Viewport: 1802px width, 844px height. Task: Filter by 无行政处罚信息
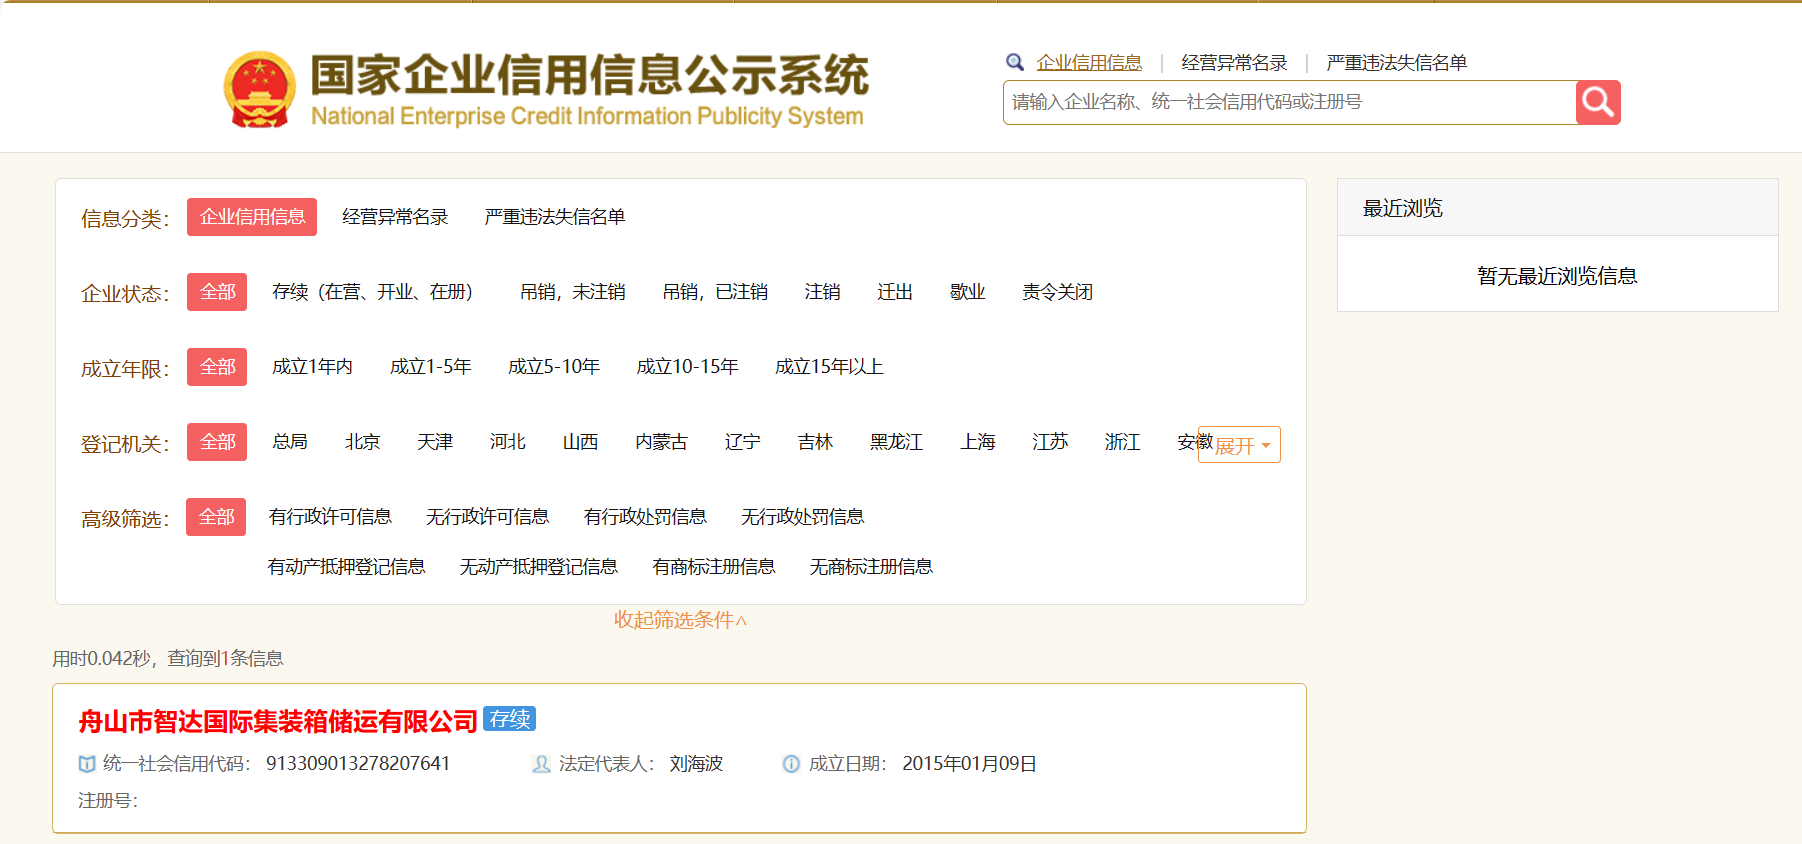pos(803,517)
